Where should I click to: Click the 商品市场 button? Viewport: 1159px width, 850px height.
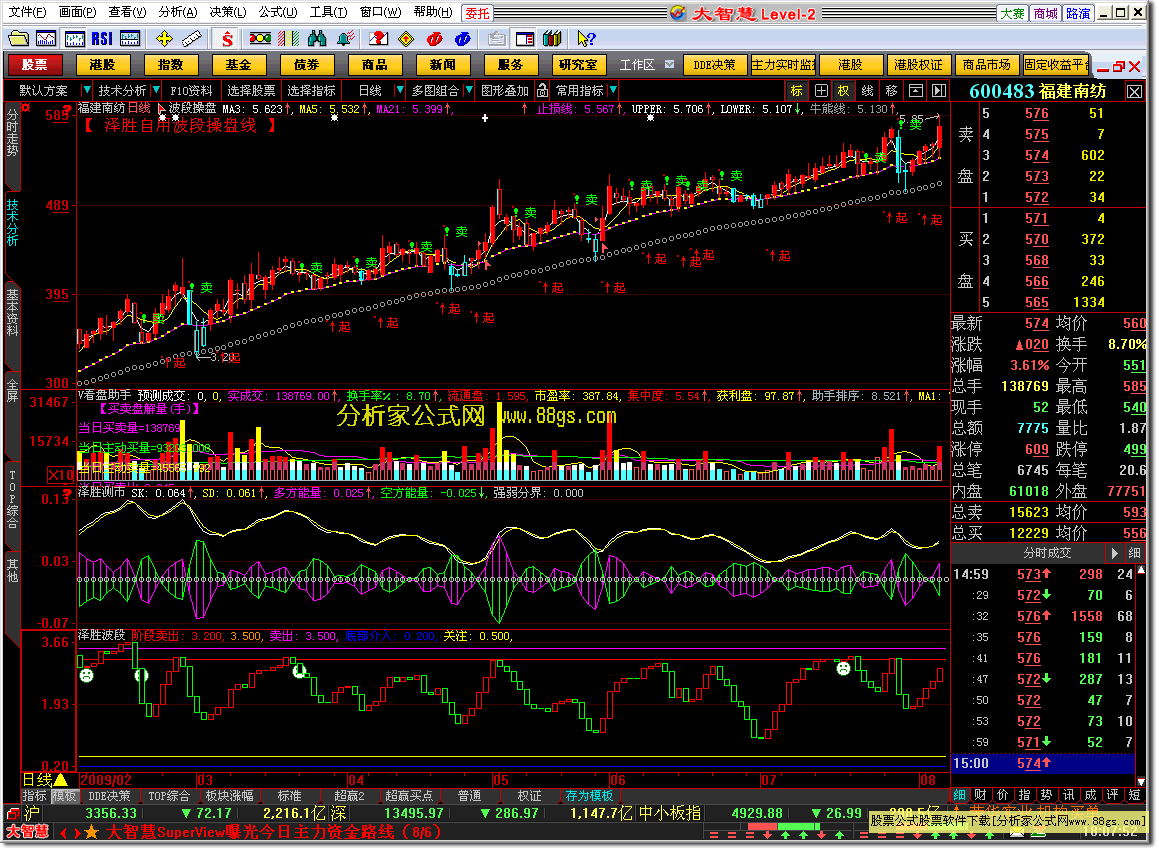(x=986, y=65)
